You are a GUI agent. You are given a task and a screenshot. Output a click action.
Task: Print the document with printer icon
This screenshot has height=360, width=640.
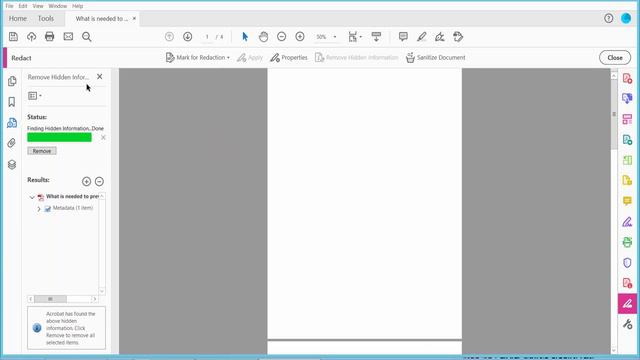(49, 37)
